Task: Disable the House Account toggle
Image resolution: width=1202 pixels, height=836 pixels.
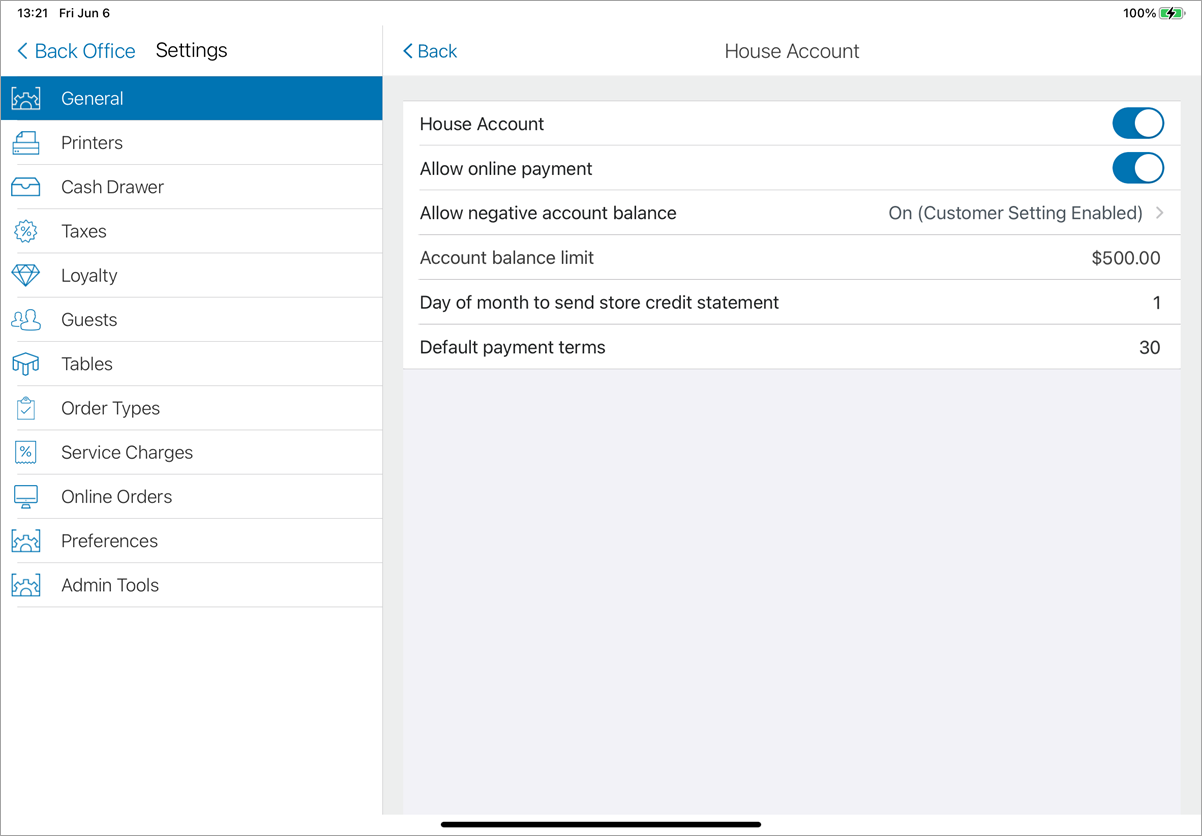Action: click(x=1138, y=123)
